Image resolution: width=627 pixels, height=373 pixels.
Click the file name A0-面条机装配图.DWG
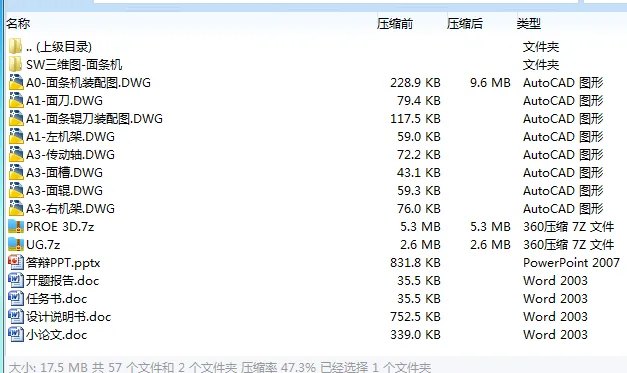[88, 83]
